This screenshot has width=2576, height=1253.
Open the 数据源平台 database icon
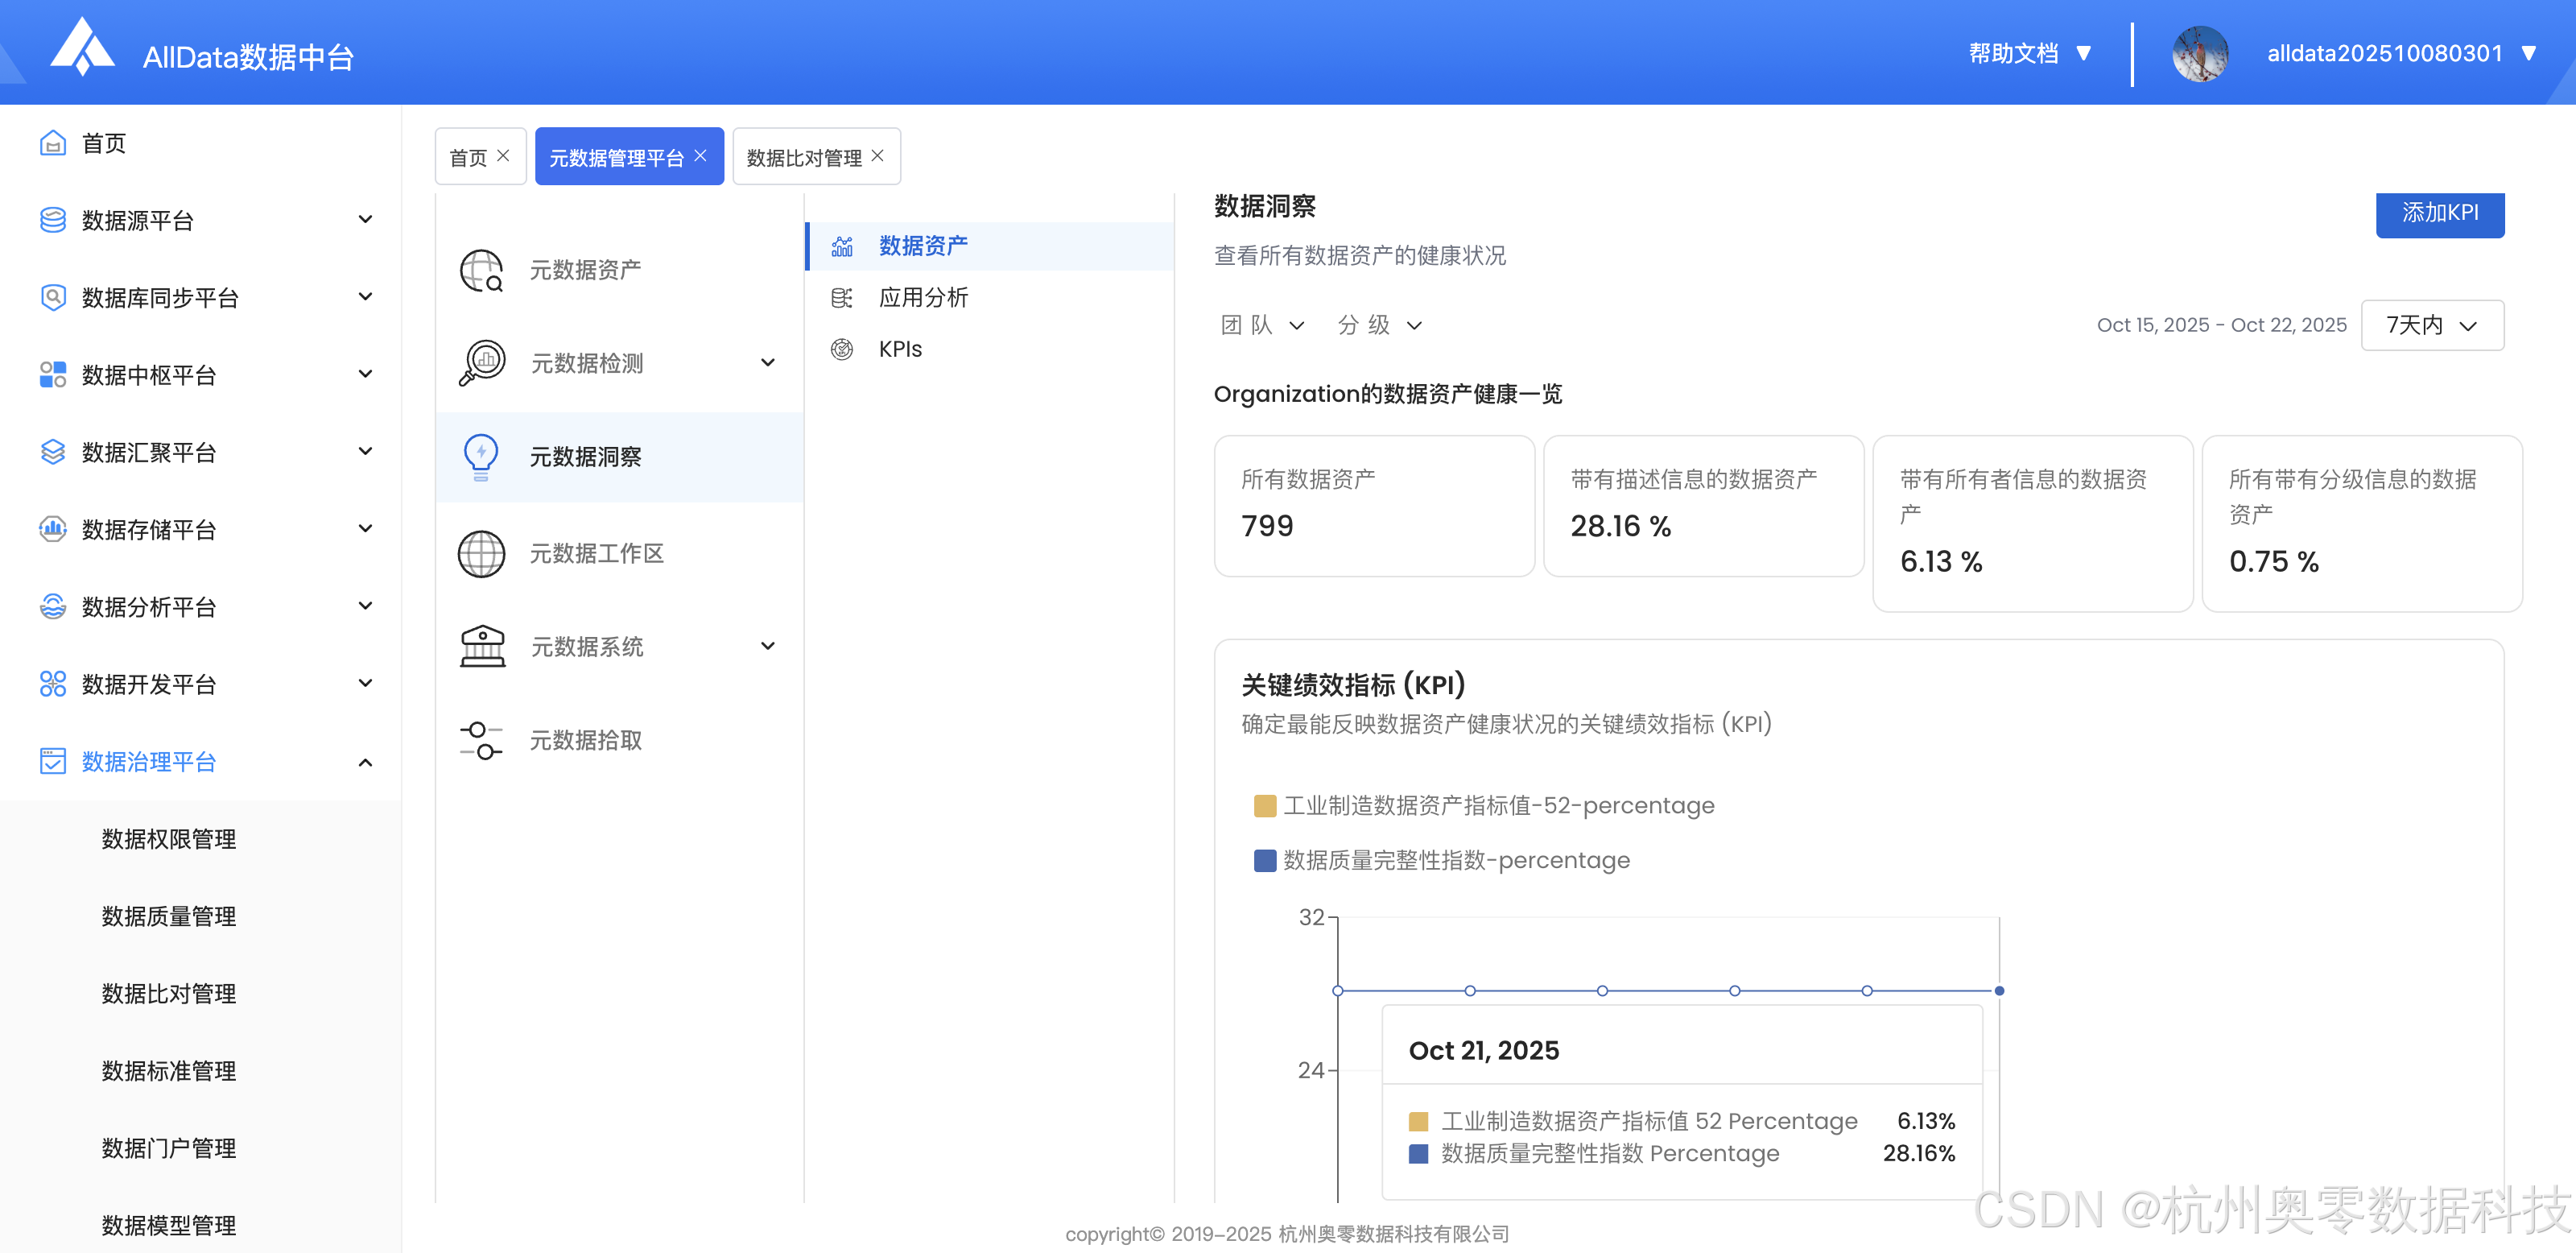(53, 220)
